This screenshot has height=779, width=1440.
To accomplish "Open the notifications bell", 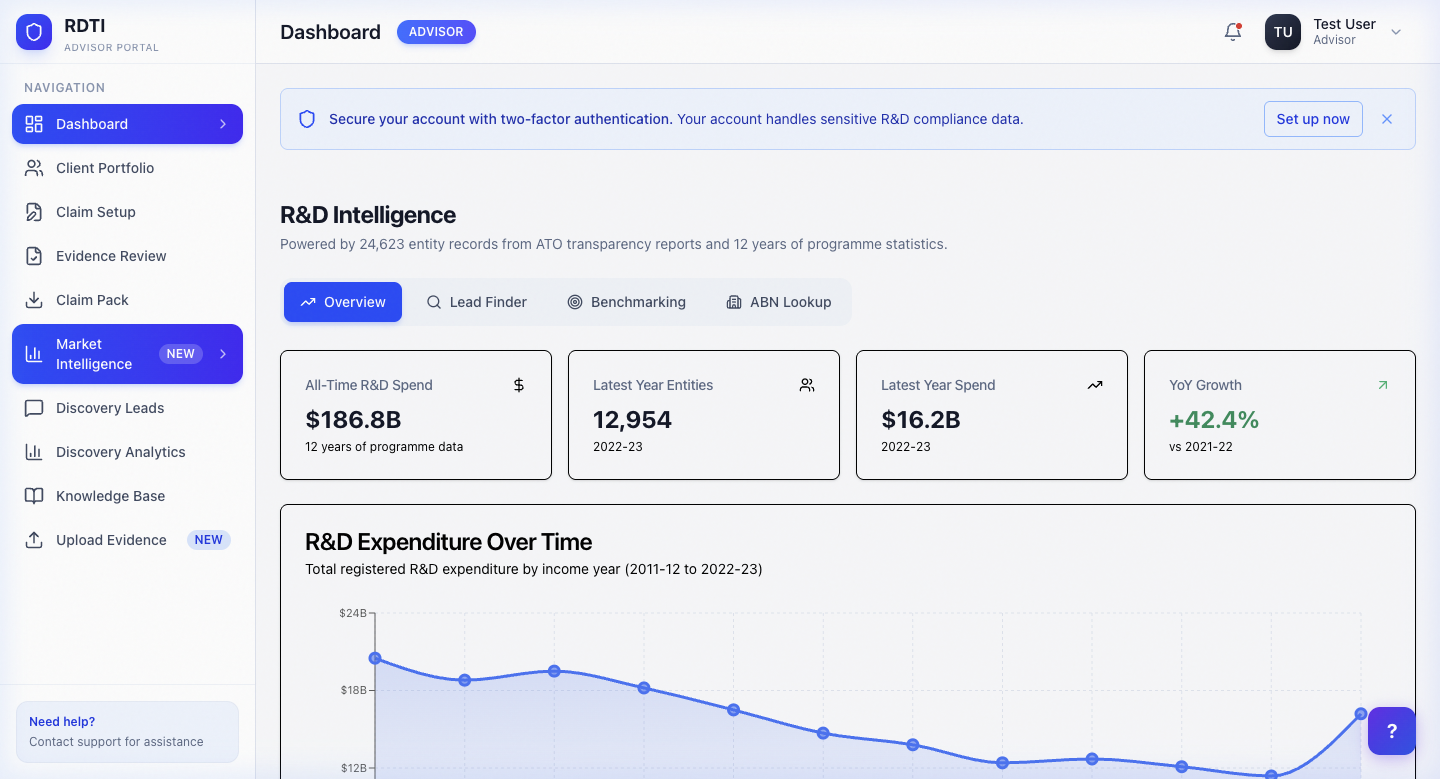I will [1233, 32].
